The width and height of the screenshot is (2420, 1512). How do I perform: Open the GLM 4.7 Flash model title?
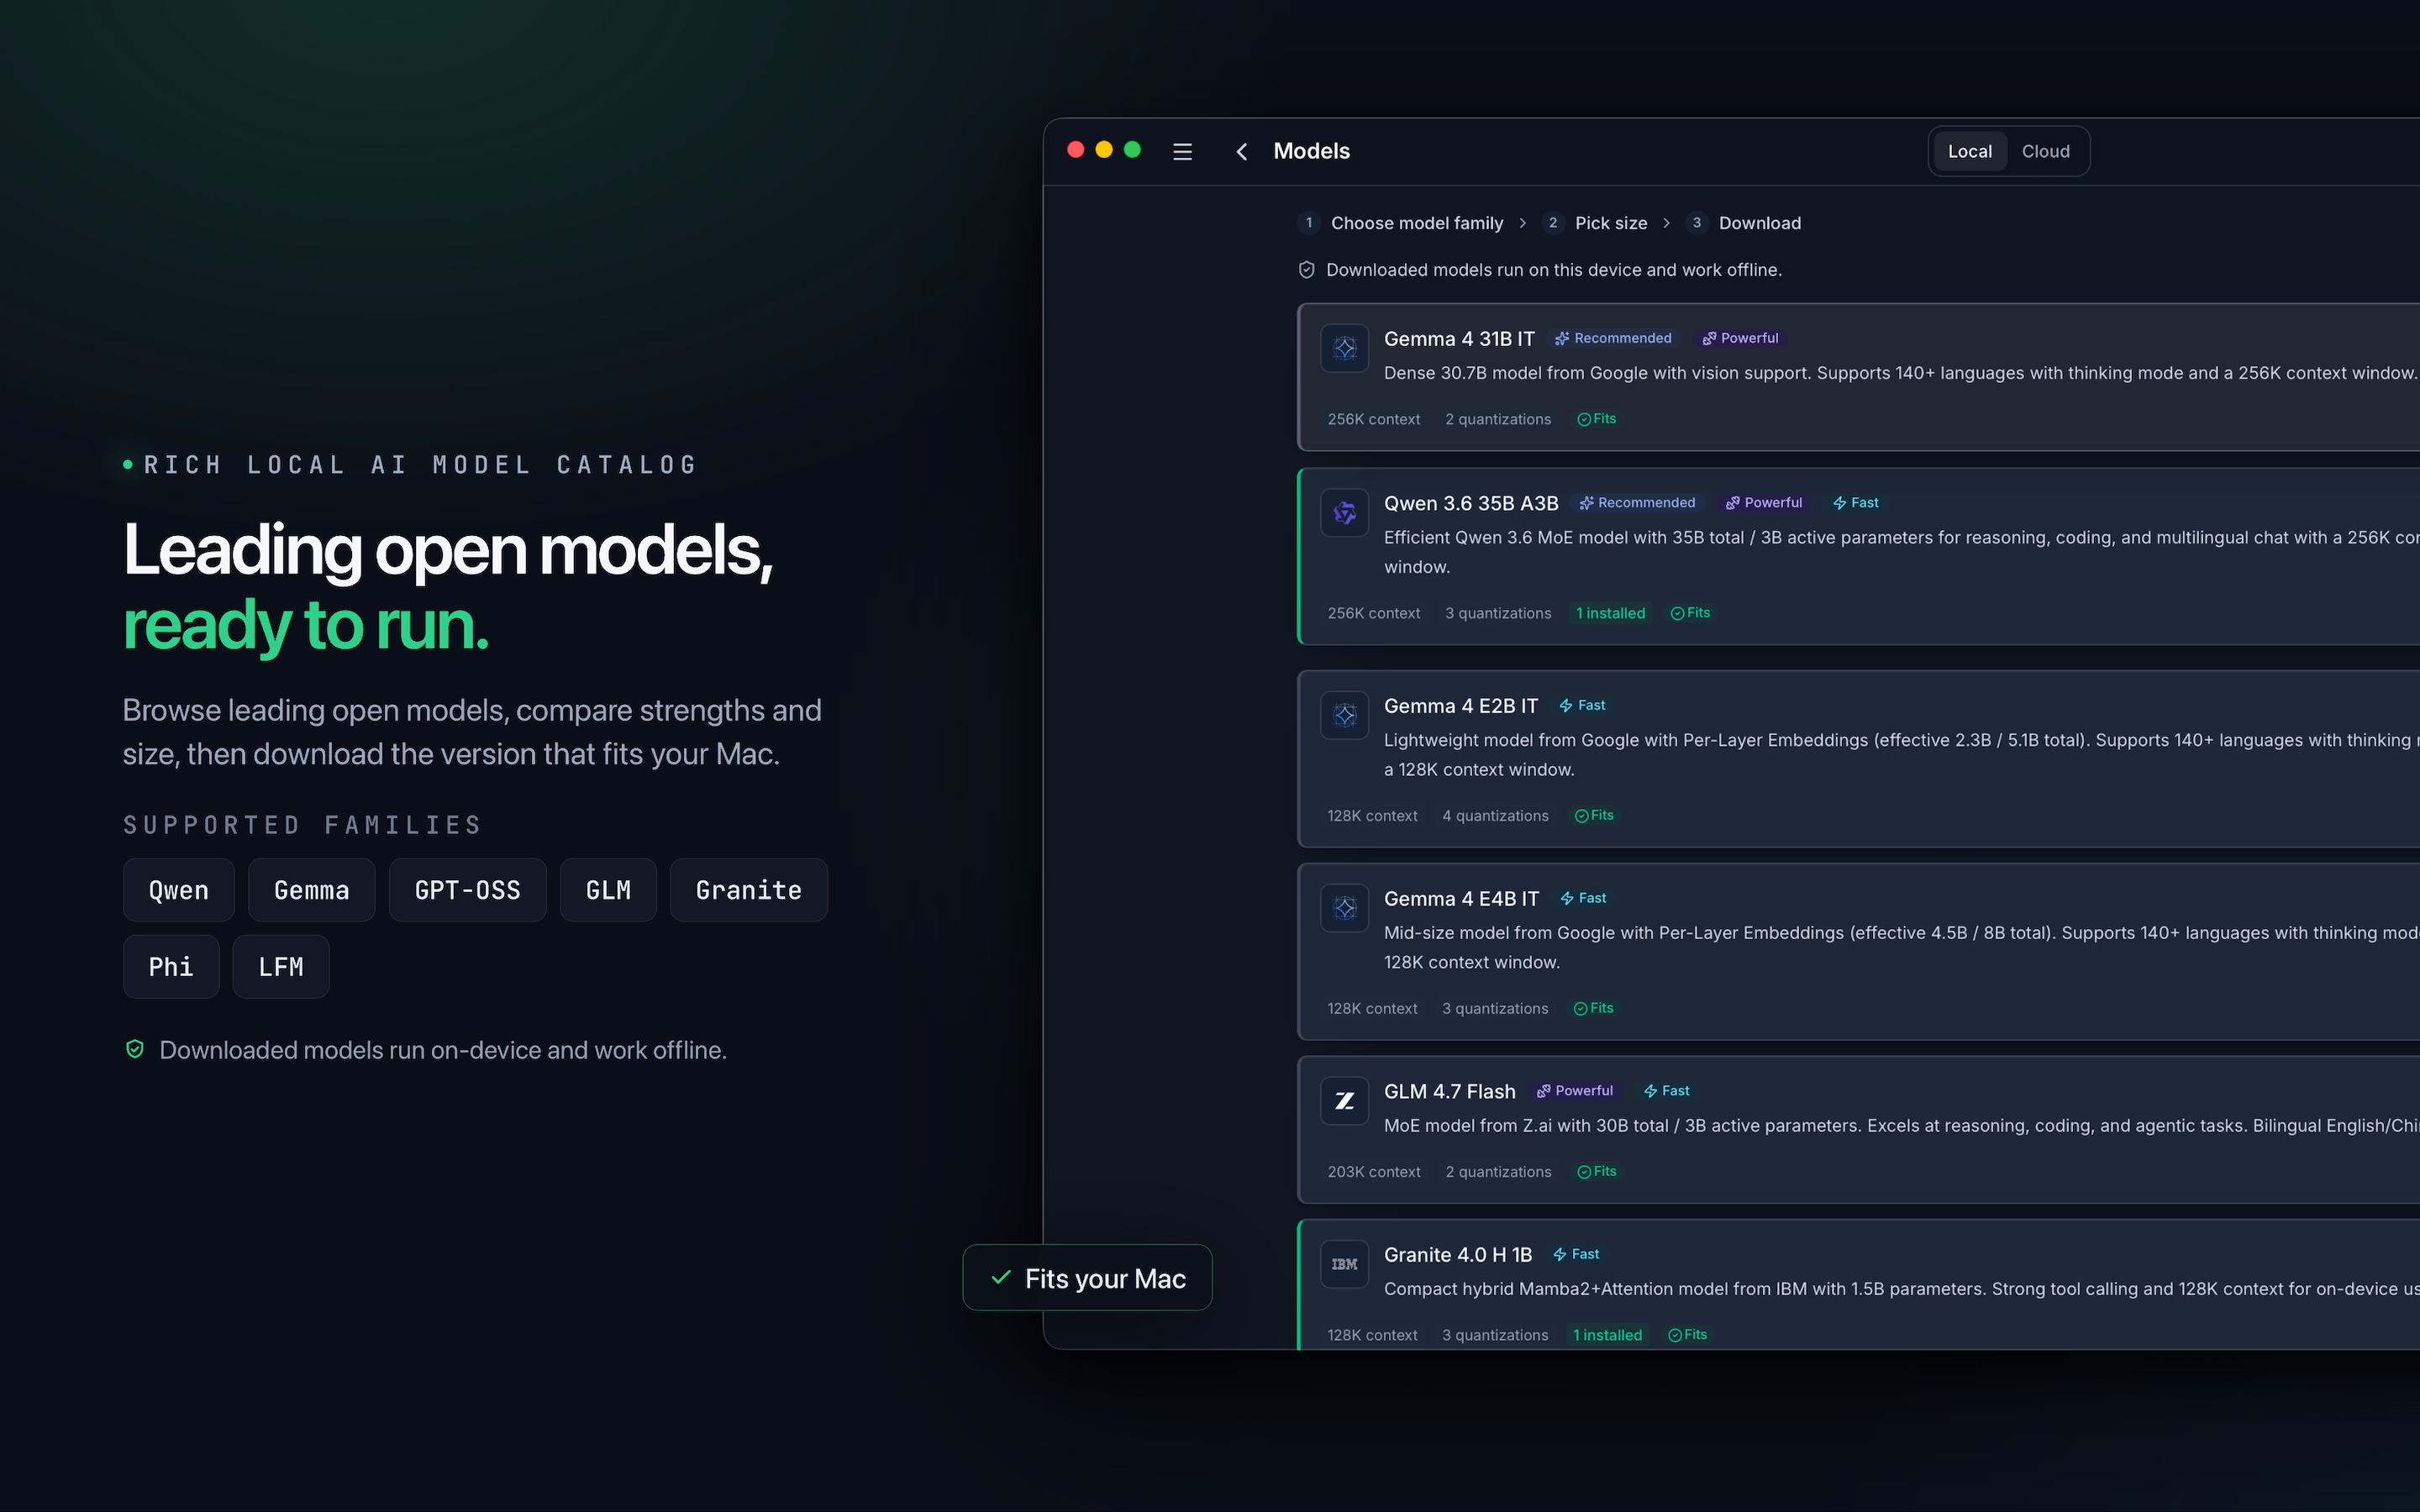(x=1449, y=1091)
